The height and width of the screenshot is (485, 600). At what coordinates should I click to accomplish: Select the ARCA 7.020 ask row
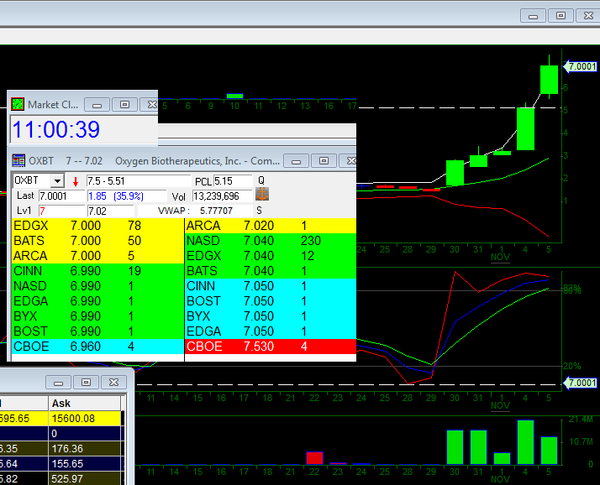270,227
